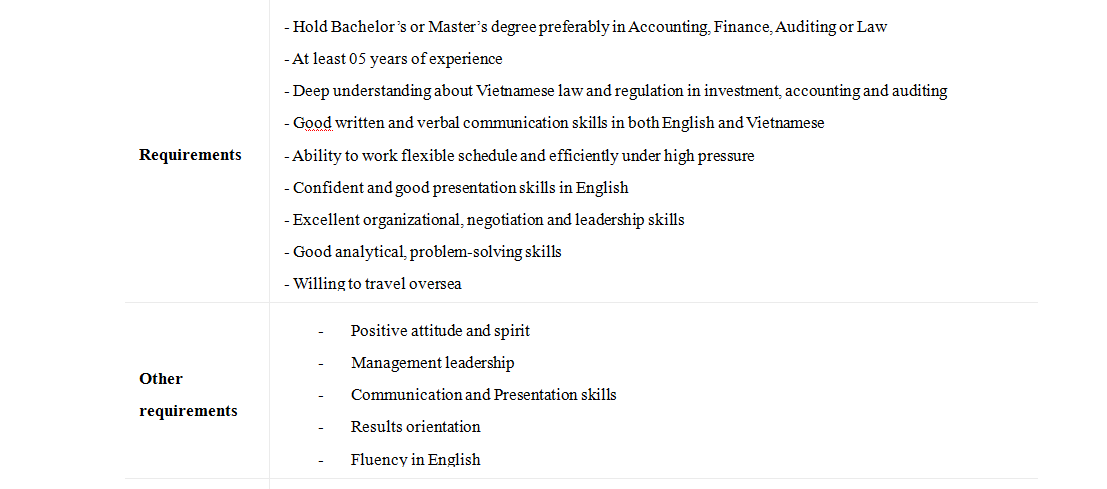Click the "Communication and Presentation skills" item
Screen dimensions: 1107x489
(483, 395)
